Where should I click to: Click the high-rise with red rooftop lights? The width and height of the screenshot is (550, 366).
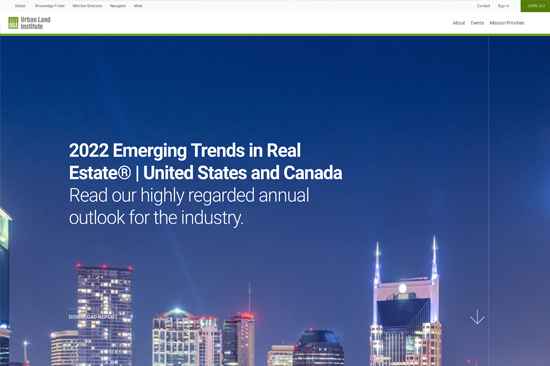[x=105, y=316]
